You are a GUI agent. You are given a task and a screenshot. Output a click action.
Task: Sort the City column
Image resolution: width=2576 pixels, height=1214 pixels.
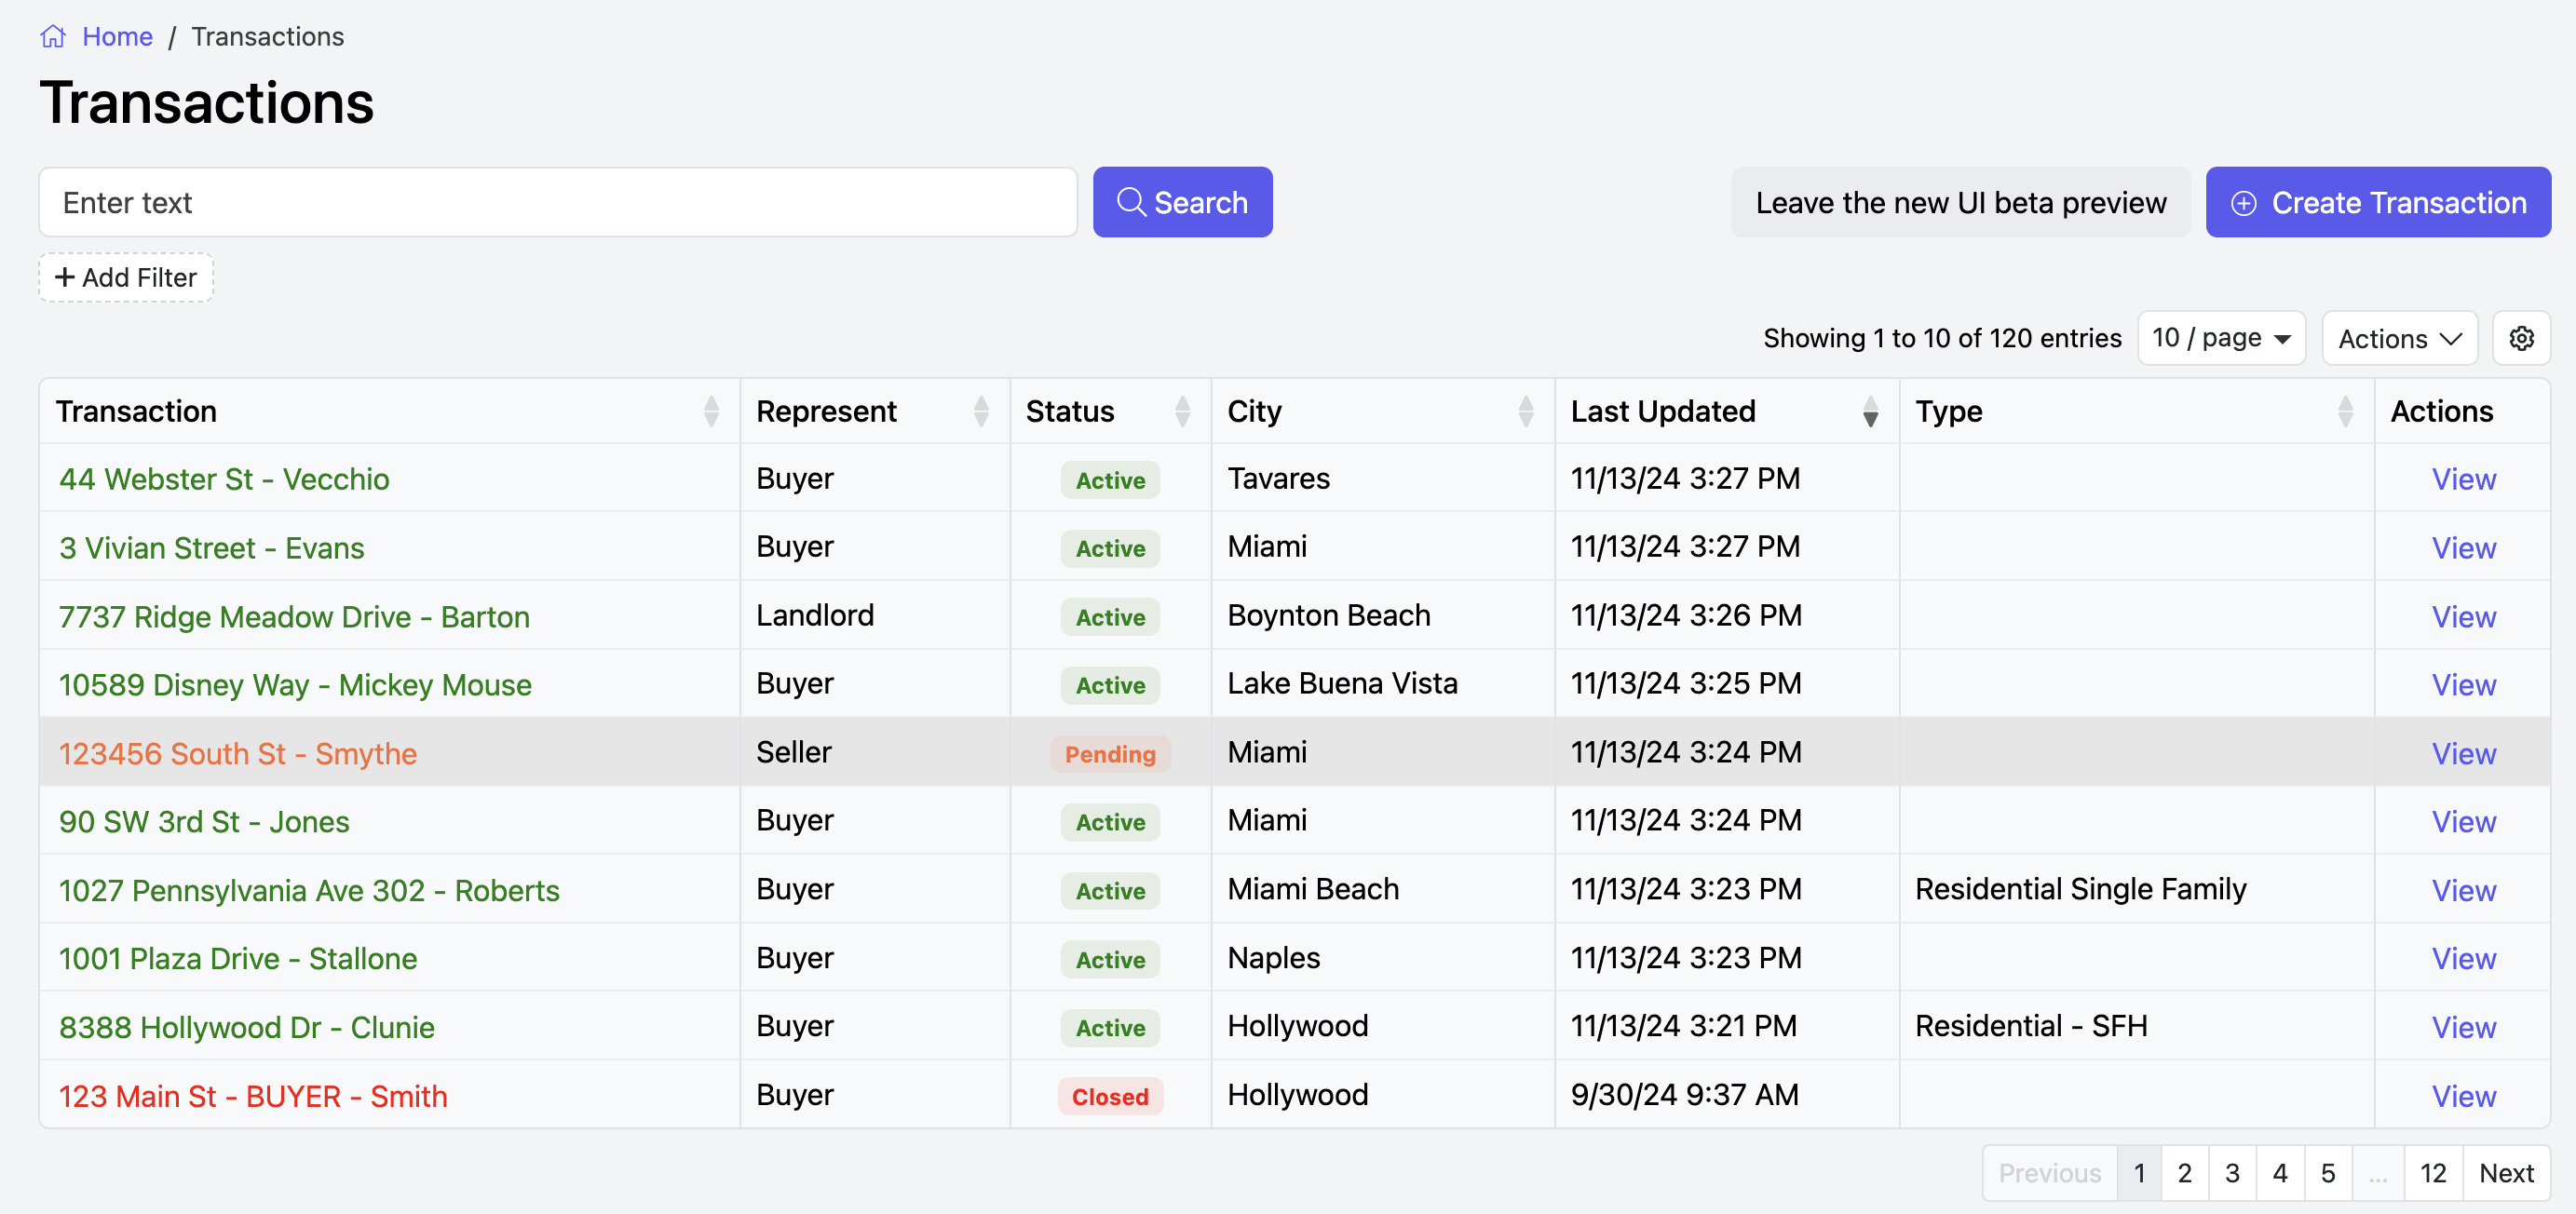(1525, 412)
